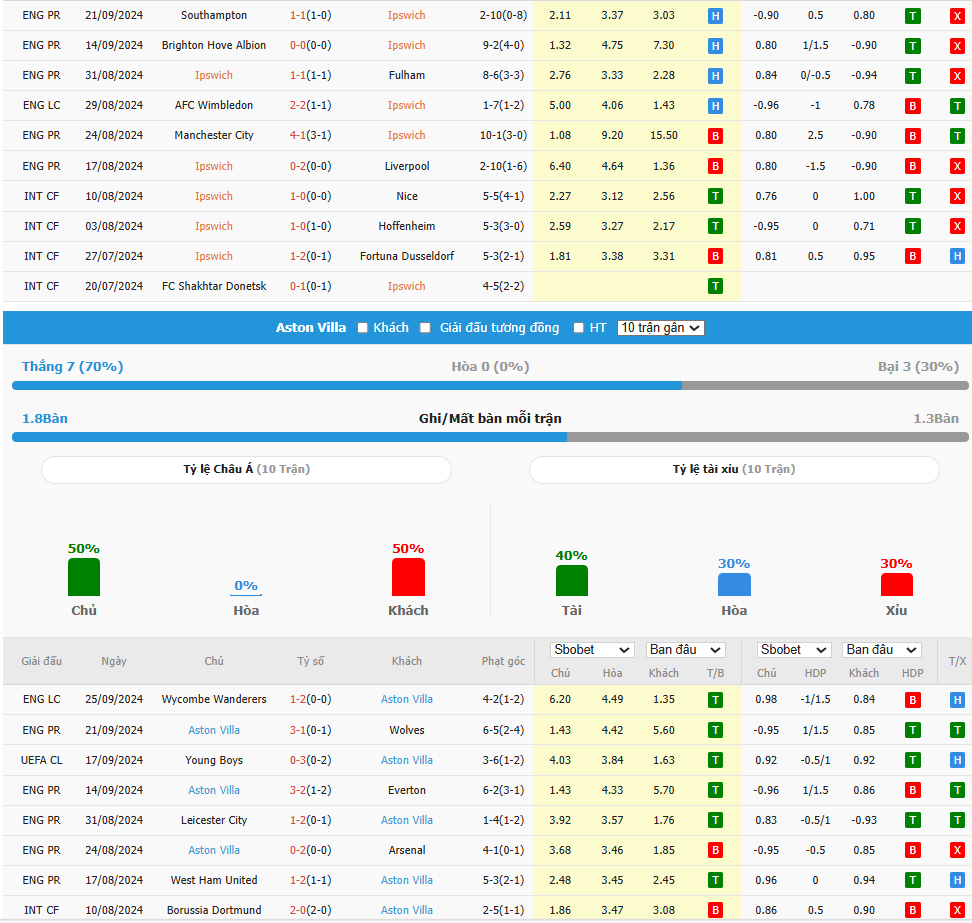
Task: Click green T result badge in Wycombe Wanderers row
Action: (715, 700)
